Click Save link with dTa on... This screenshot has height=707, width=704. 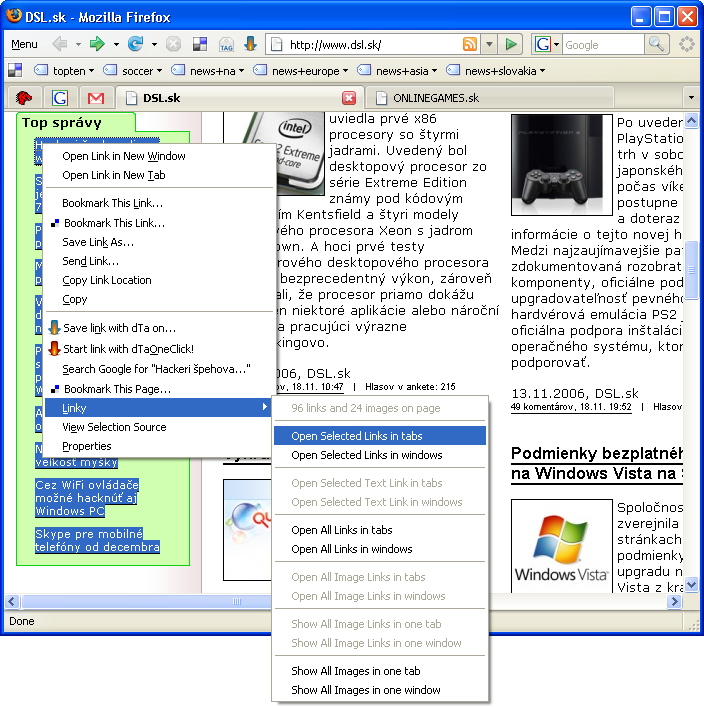pyautogui.click(x=159, y=328)
